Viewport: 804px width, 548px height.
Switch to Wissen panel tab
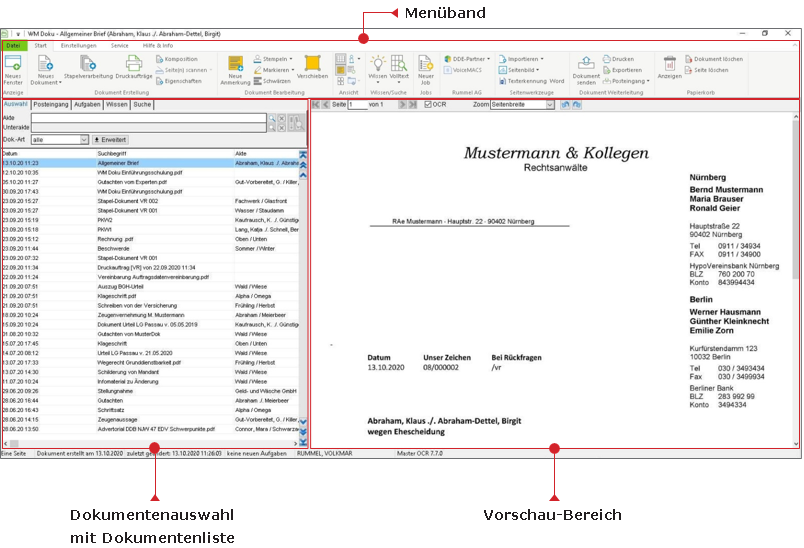coord(116,105)
